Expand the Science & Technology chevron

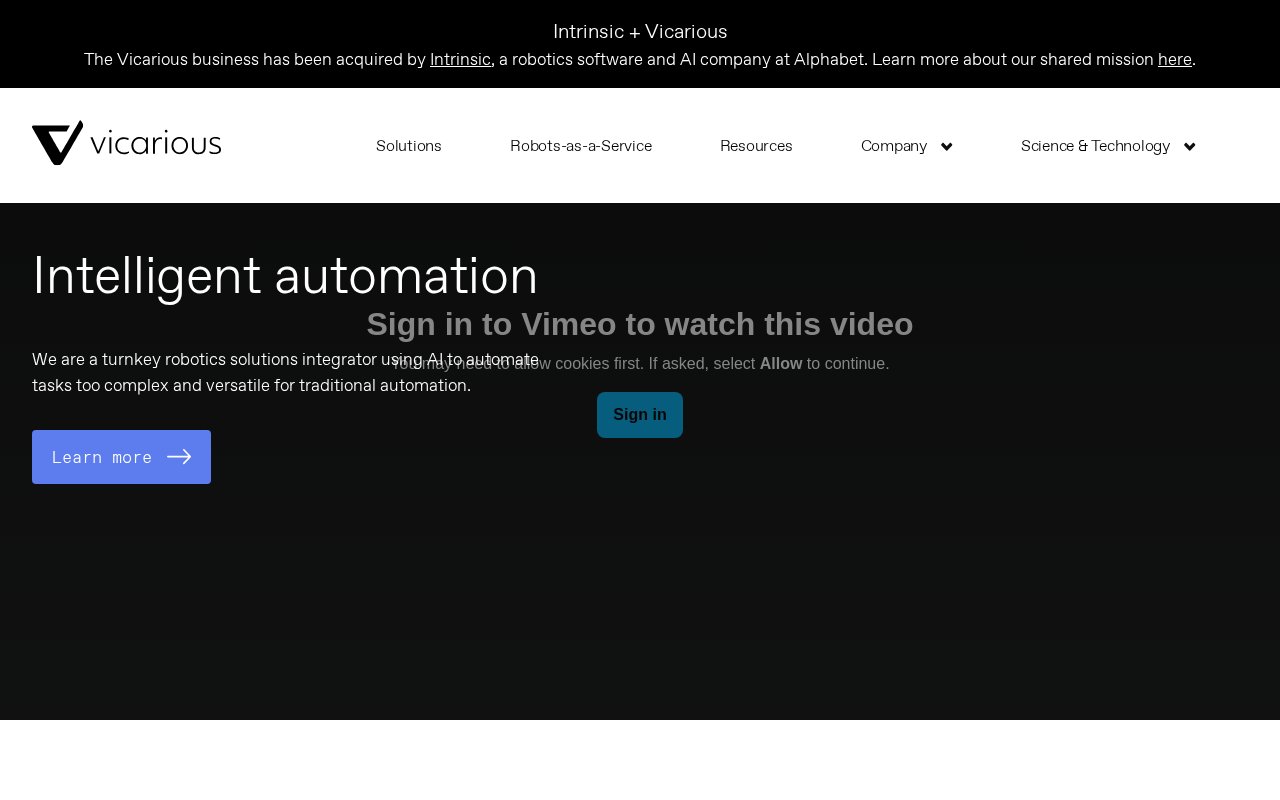tap(1190, 147)
